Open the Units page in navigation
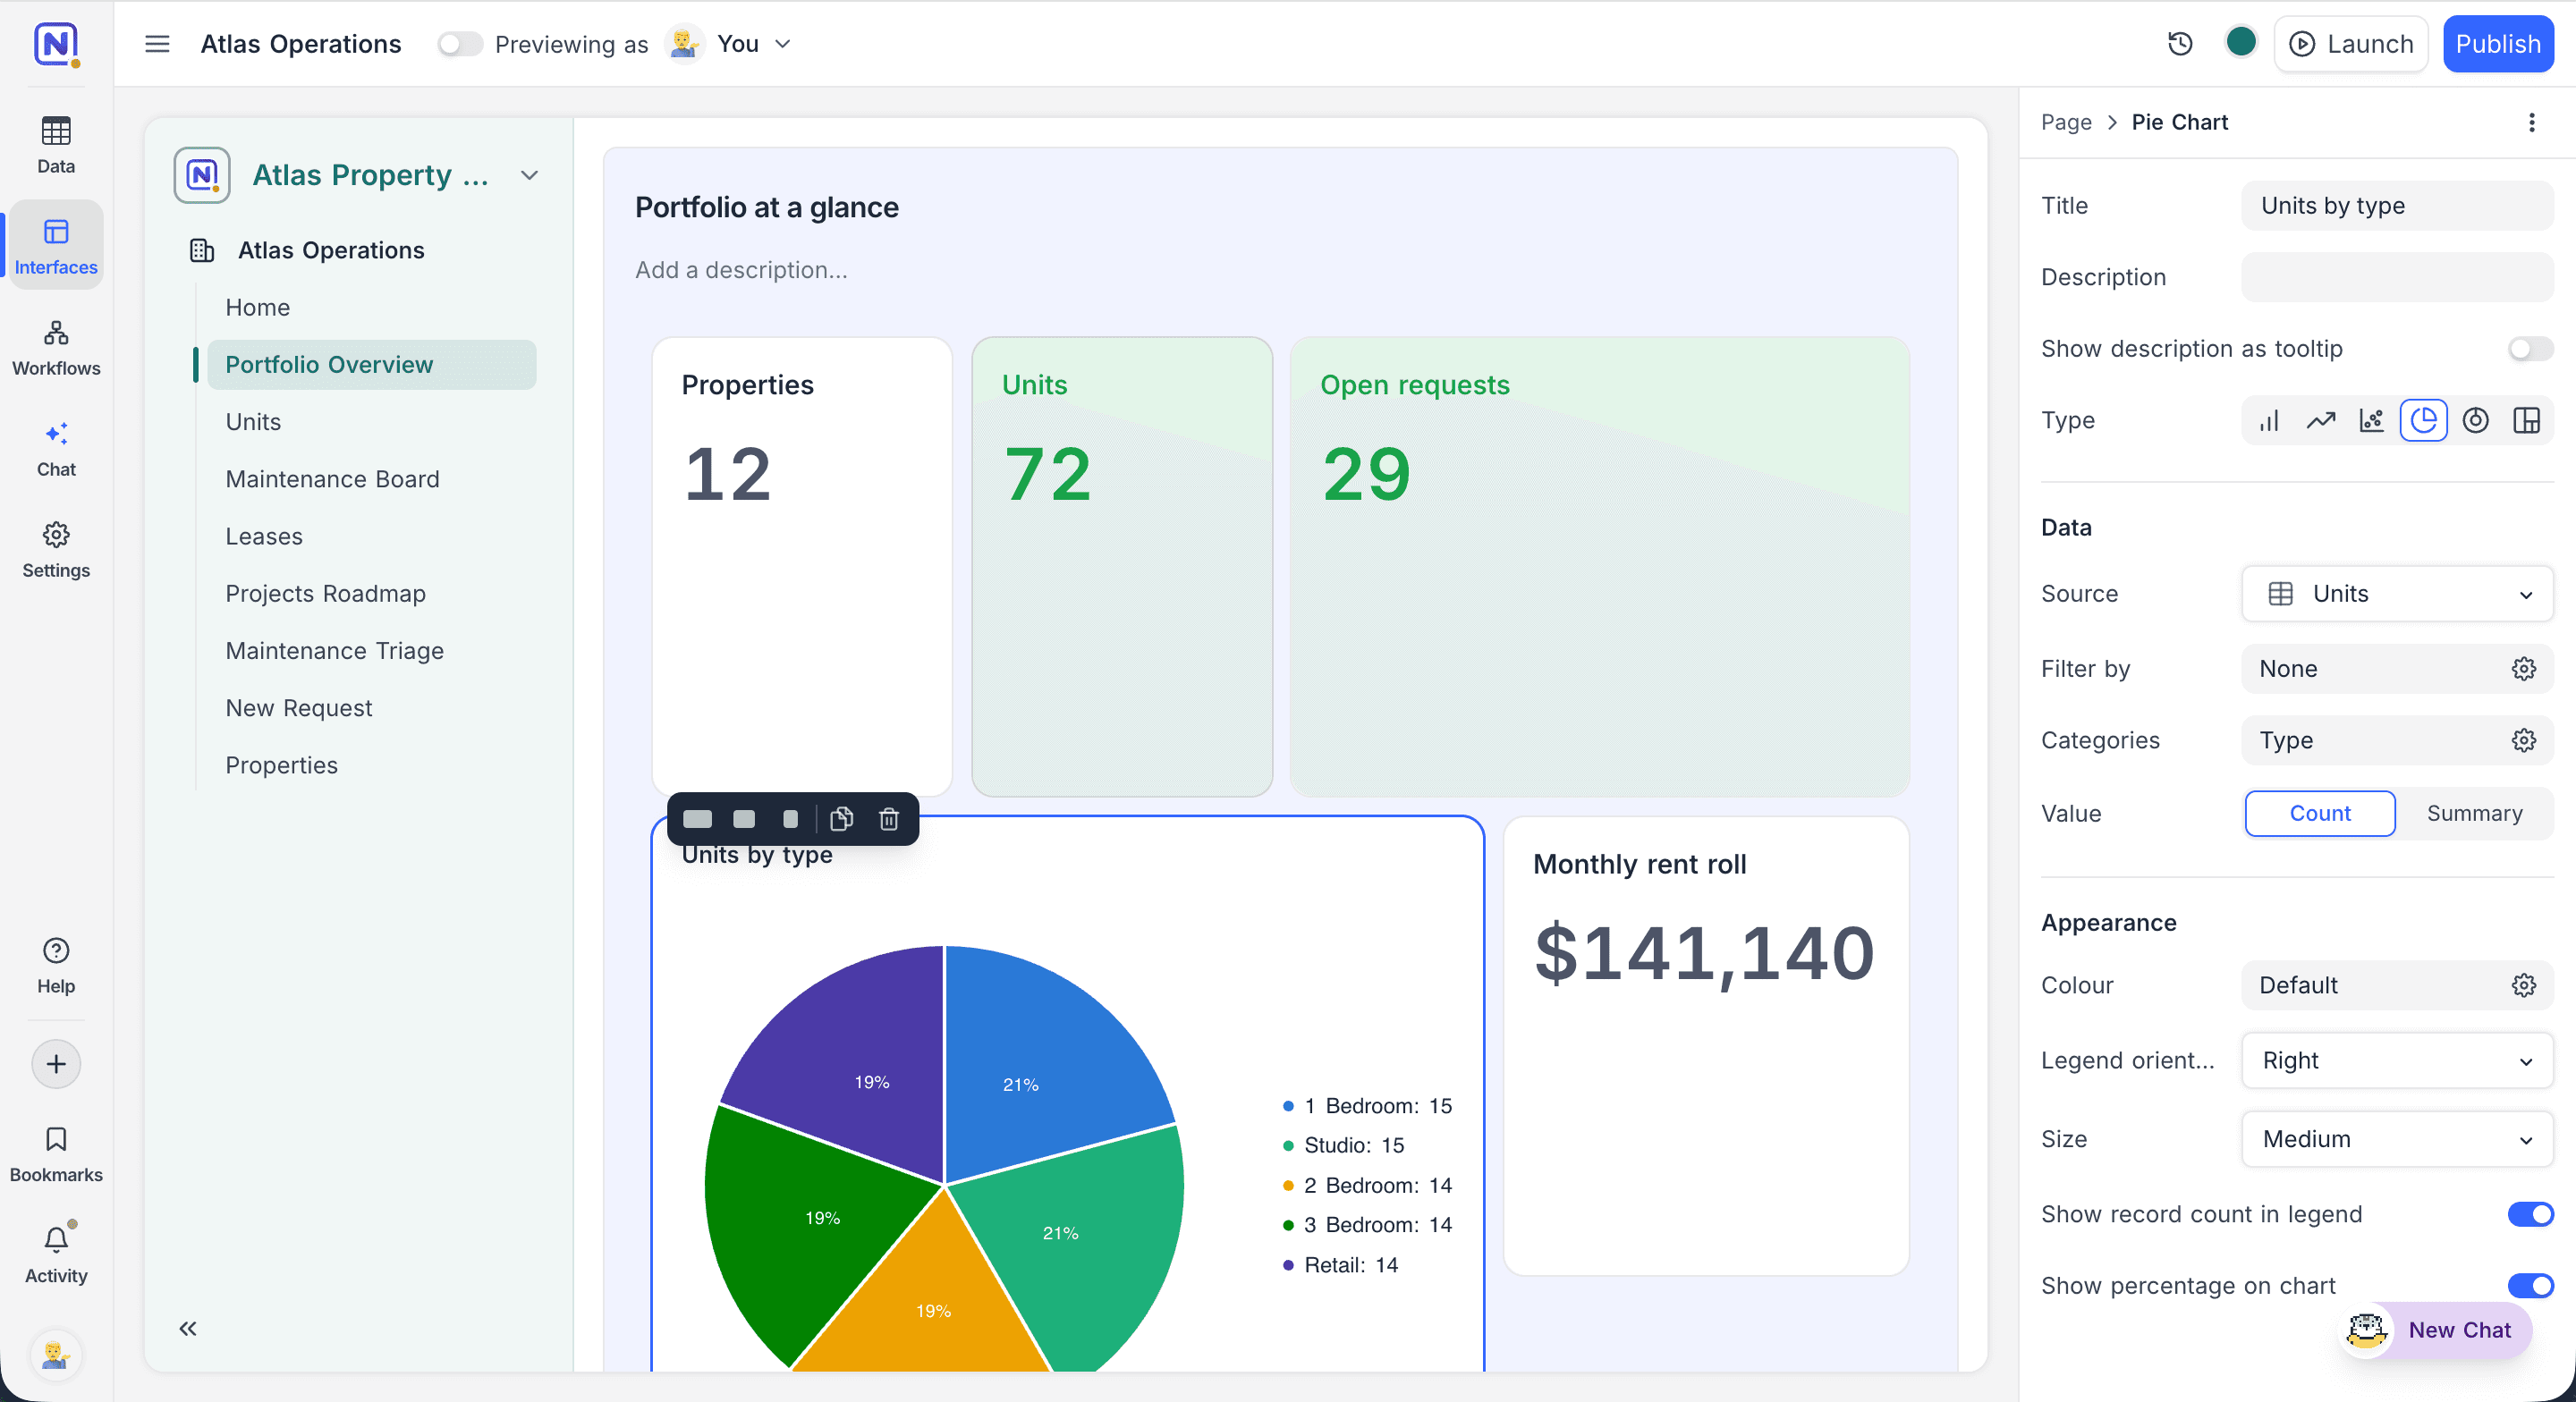Screen dimensions: 2576x1402 tap(253, 421)
